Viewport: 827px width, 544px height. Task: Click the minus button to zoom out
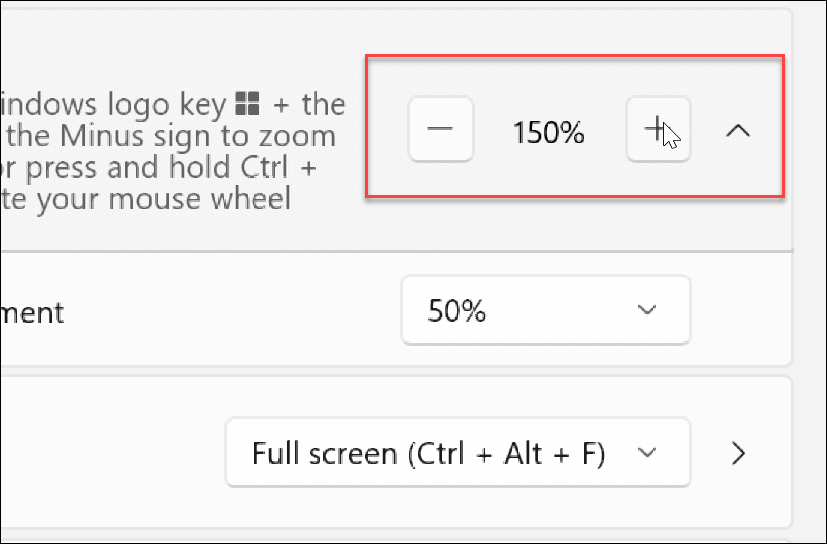(x=441, y=130)
